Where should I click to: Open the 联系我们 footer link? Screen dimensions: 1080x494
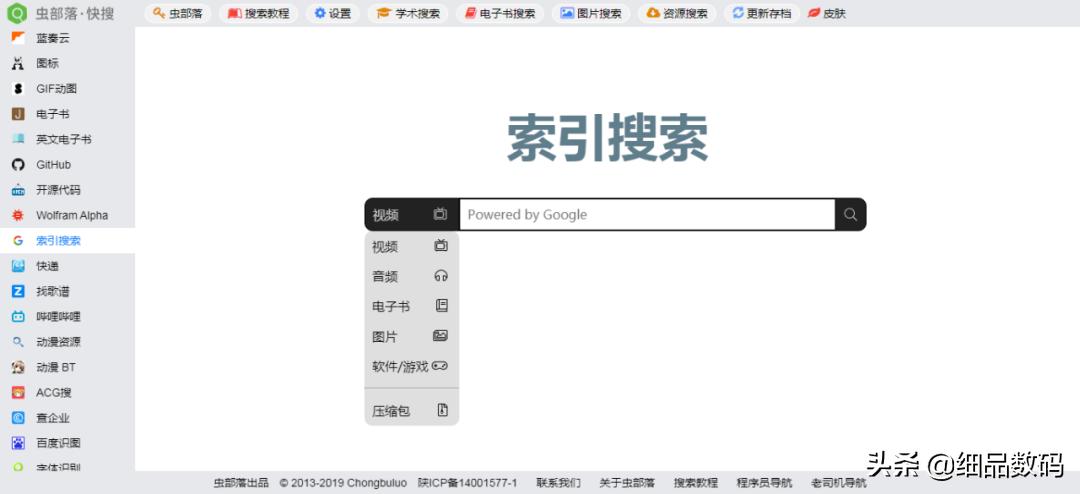pos(559,483)
